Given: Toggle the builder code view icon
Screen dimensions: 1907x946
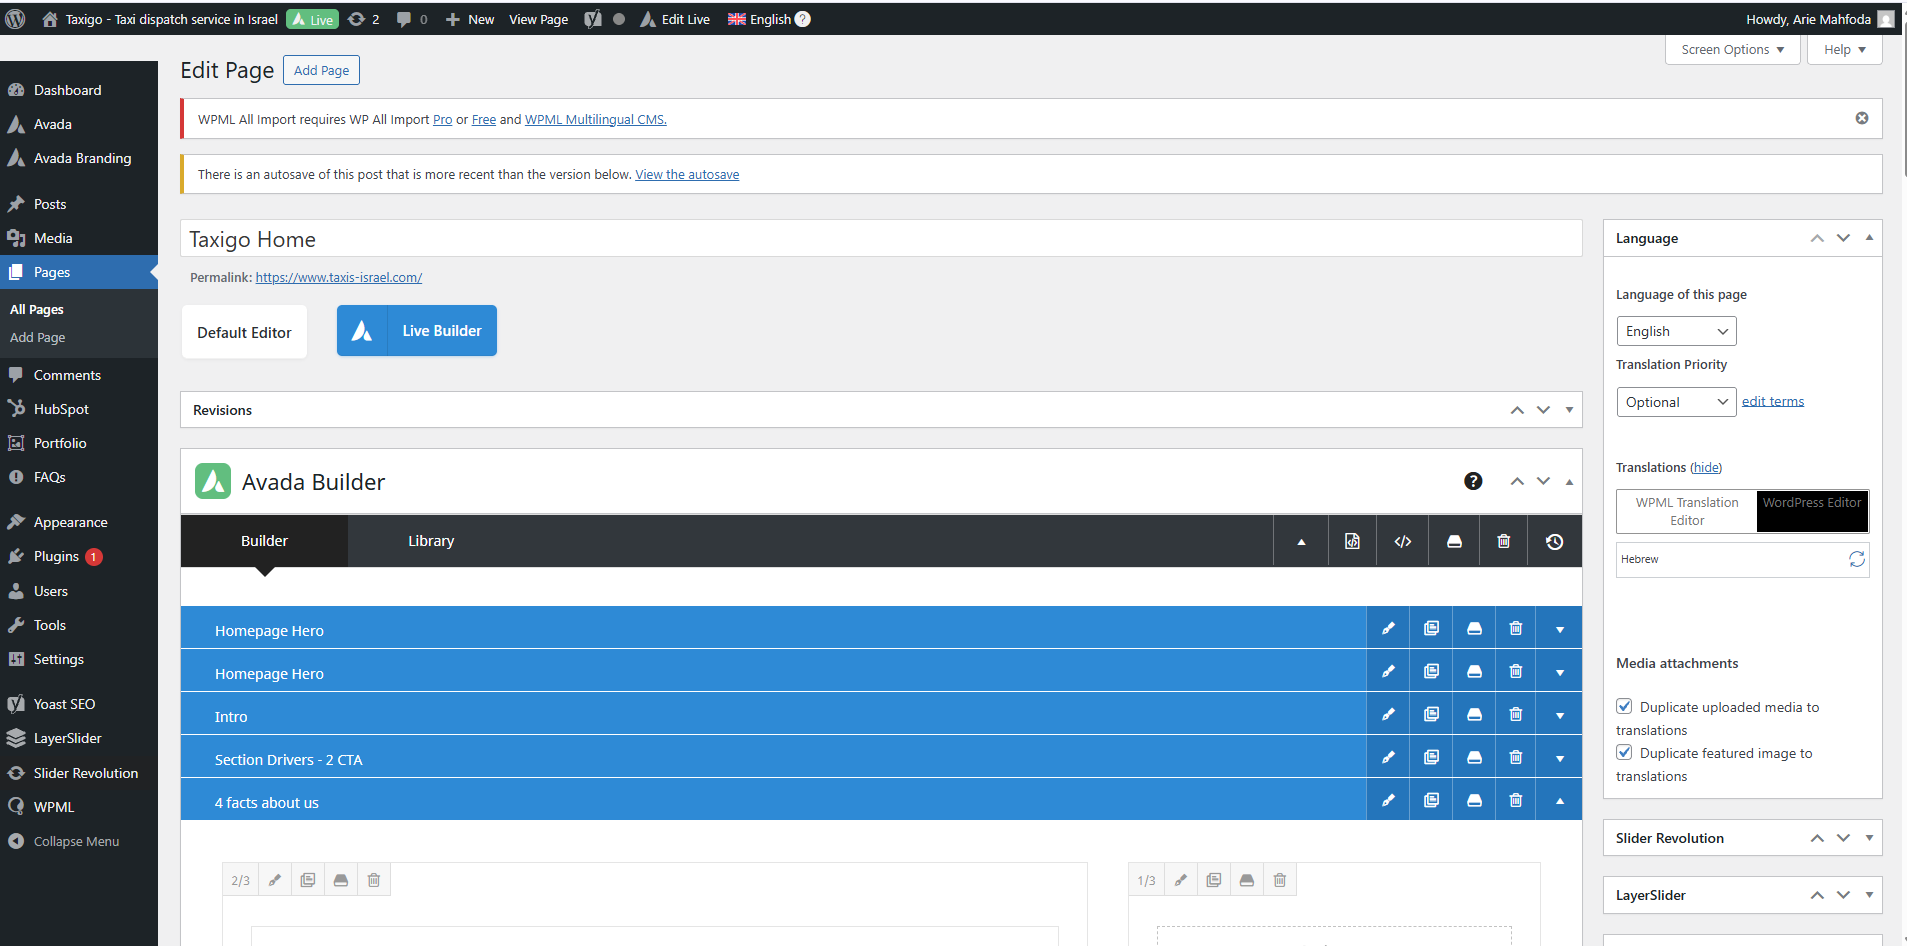Looking at the screenshot, I should [x=1403, y=541].
